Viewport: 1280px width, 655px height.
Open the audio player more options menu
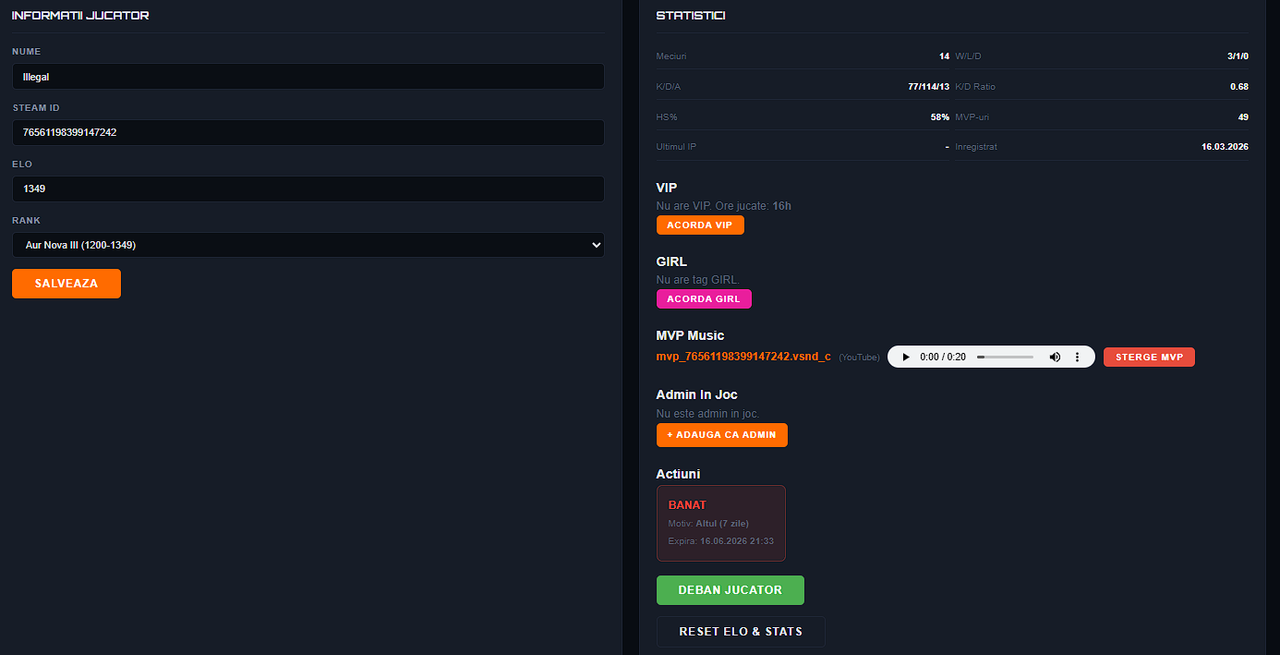[x=1077, y=357]
